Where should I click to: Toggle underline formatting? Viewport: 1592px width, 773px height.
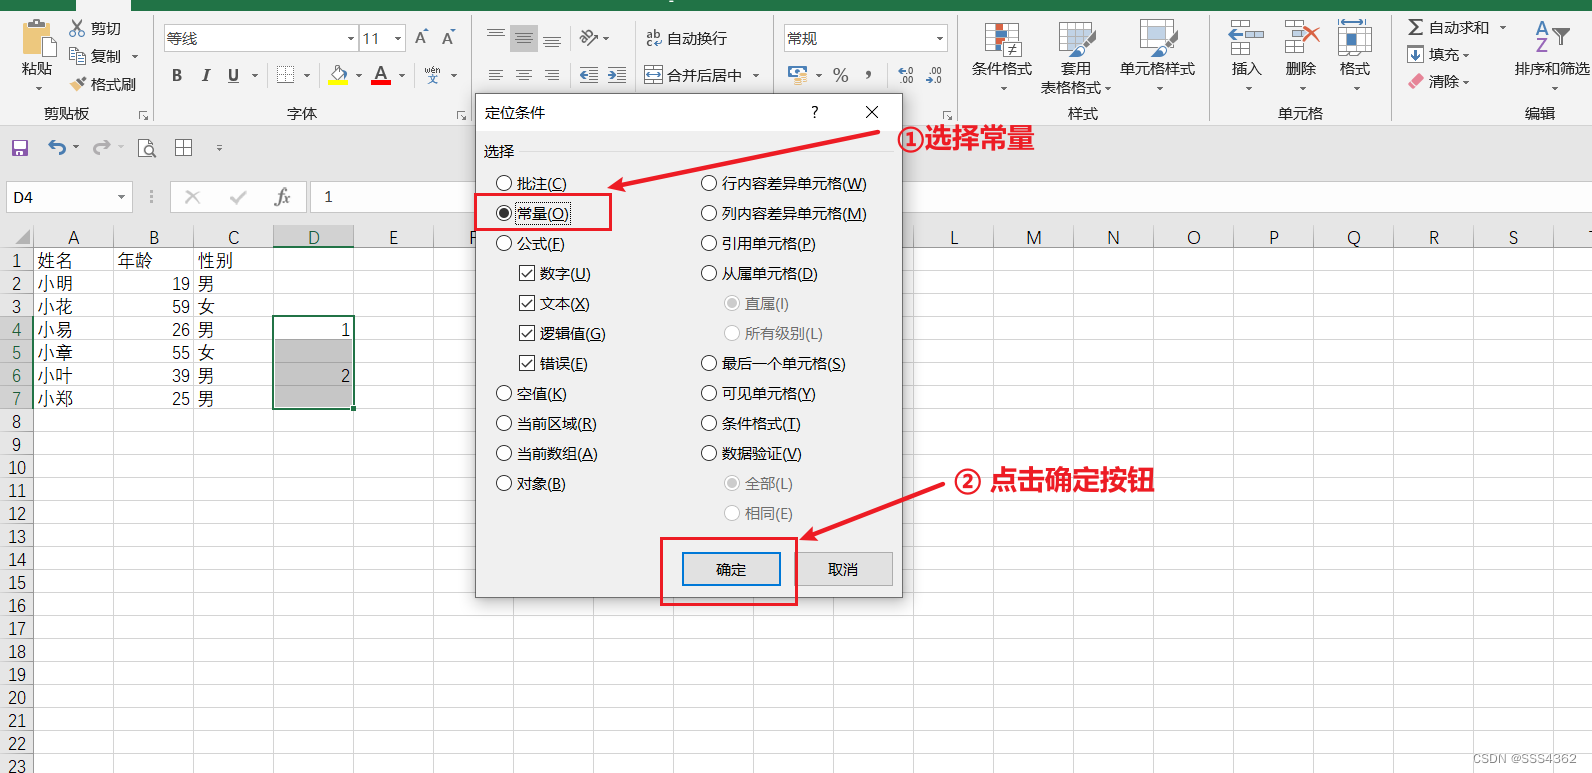pyautogui.click(x=233, y=75)
